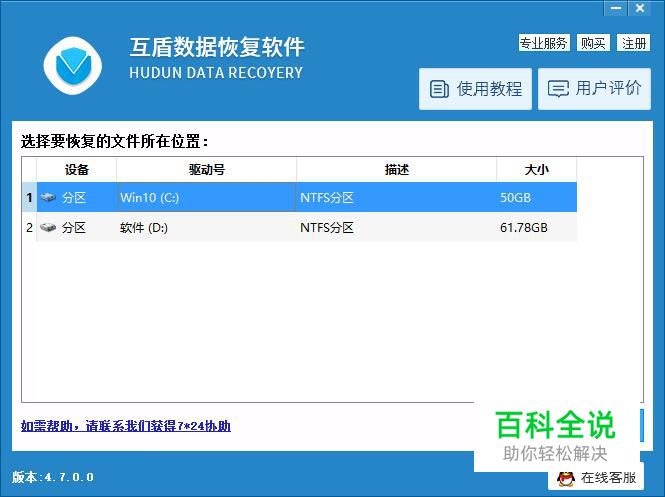The image size is (665, 497).
Task: Click the 专业服务 button
Action: (x=544, y=43)
